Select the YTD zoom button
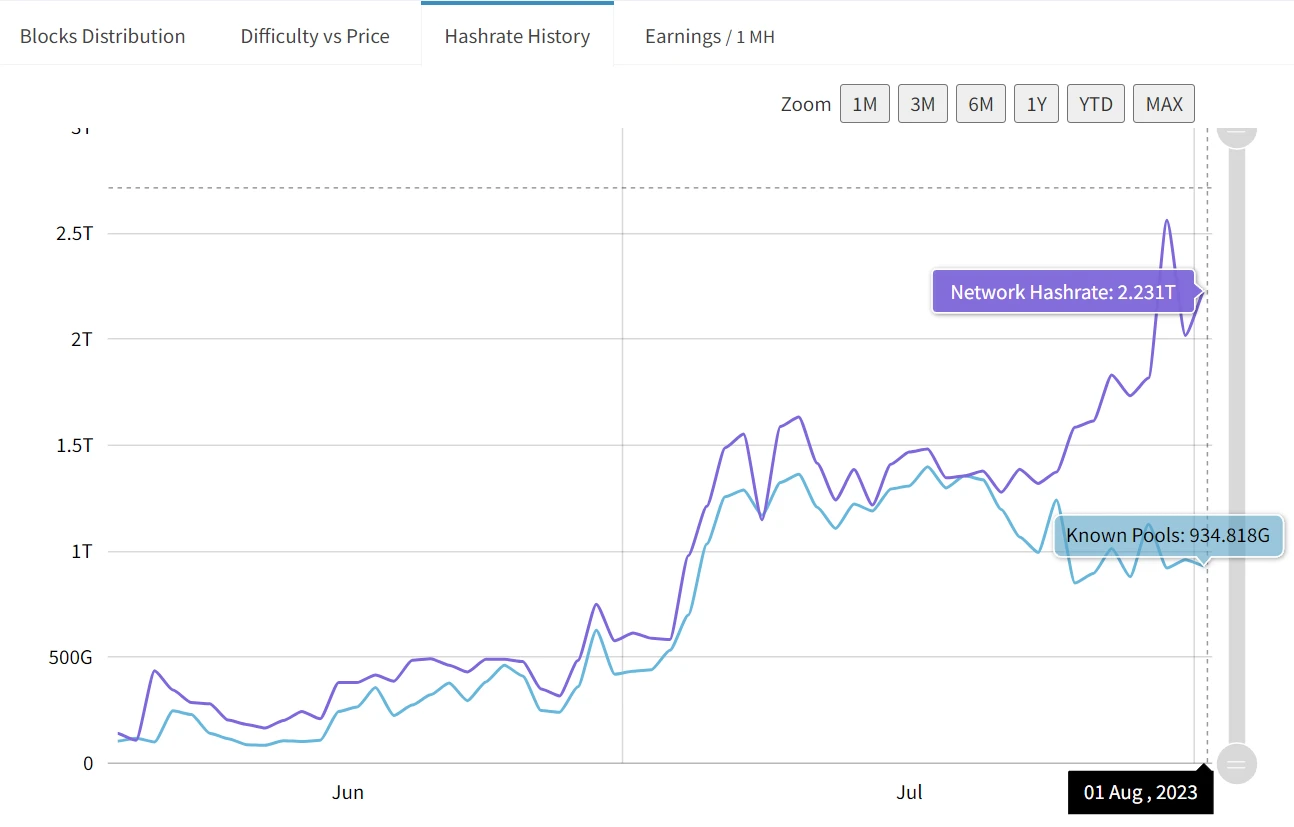This screenshot has width=1294, height=827. [1096, 104]
